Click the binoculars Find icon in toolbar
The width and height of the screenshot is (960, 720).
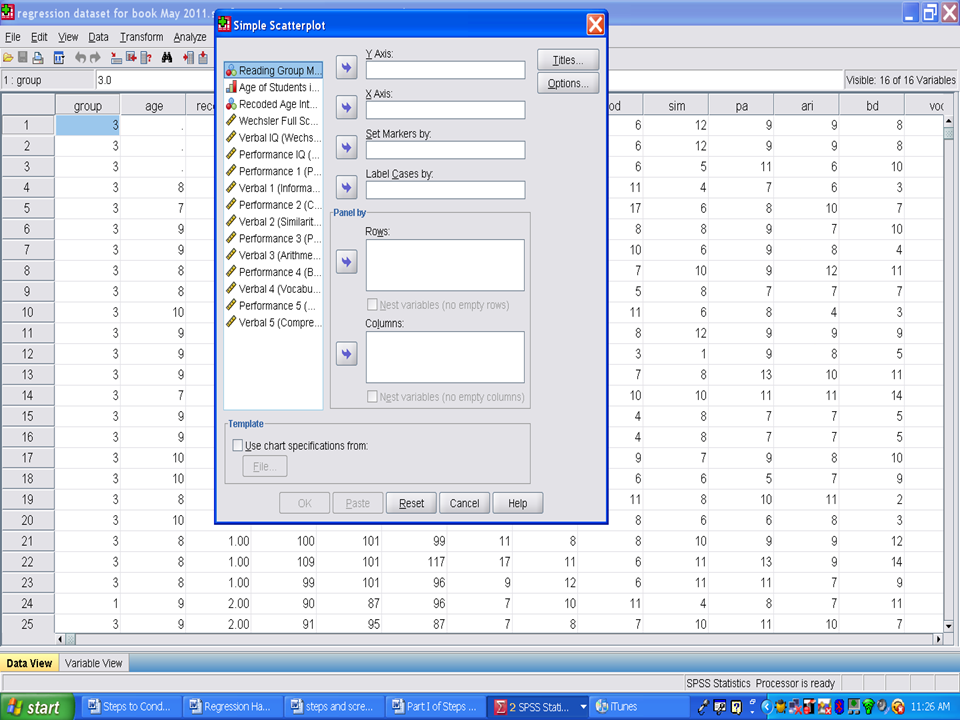pyautogui.click(x=167, y=58)
